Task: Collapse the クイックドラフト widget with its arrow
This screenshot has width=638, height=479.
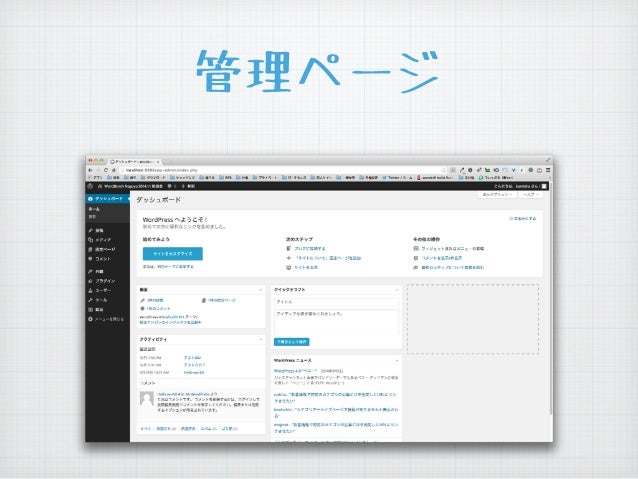Action: click(x=397, y=290)
